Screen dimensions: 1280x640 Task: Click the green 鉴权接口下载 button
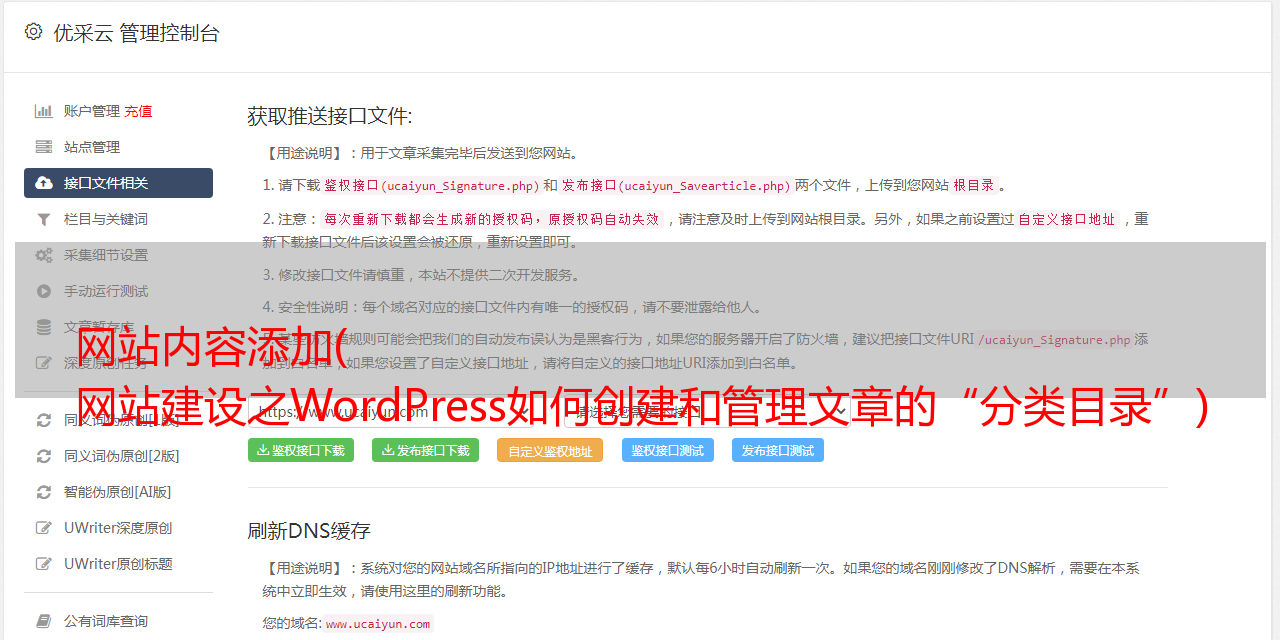pyautogui.click(x=300, y=450)
